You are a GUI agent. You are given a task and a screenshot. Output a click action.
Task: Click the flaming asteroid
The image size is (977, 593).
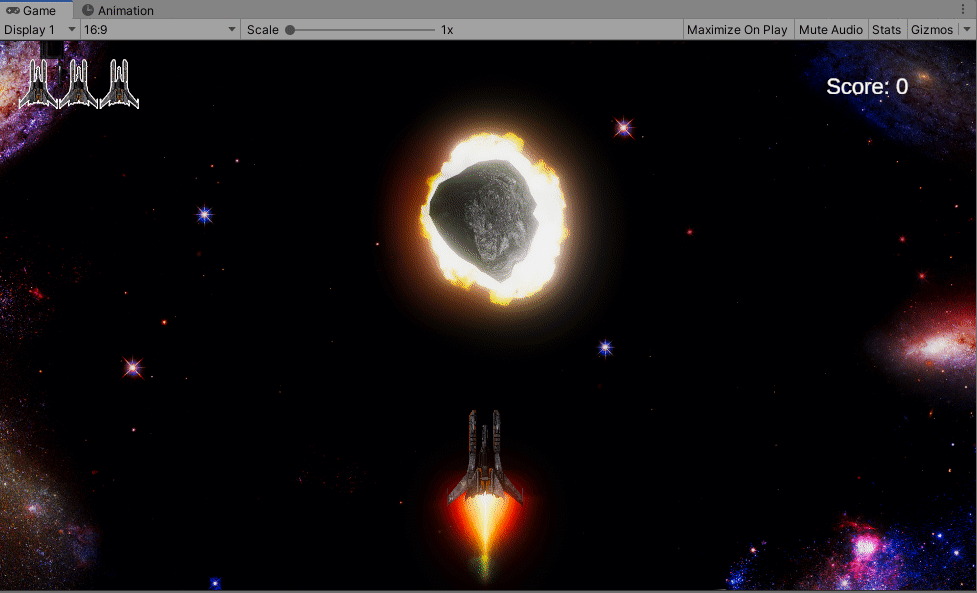[x=494, y=219]
